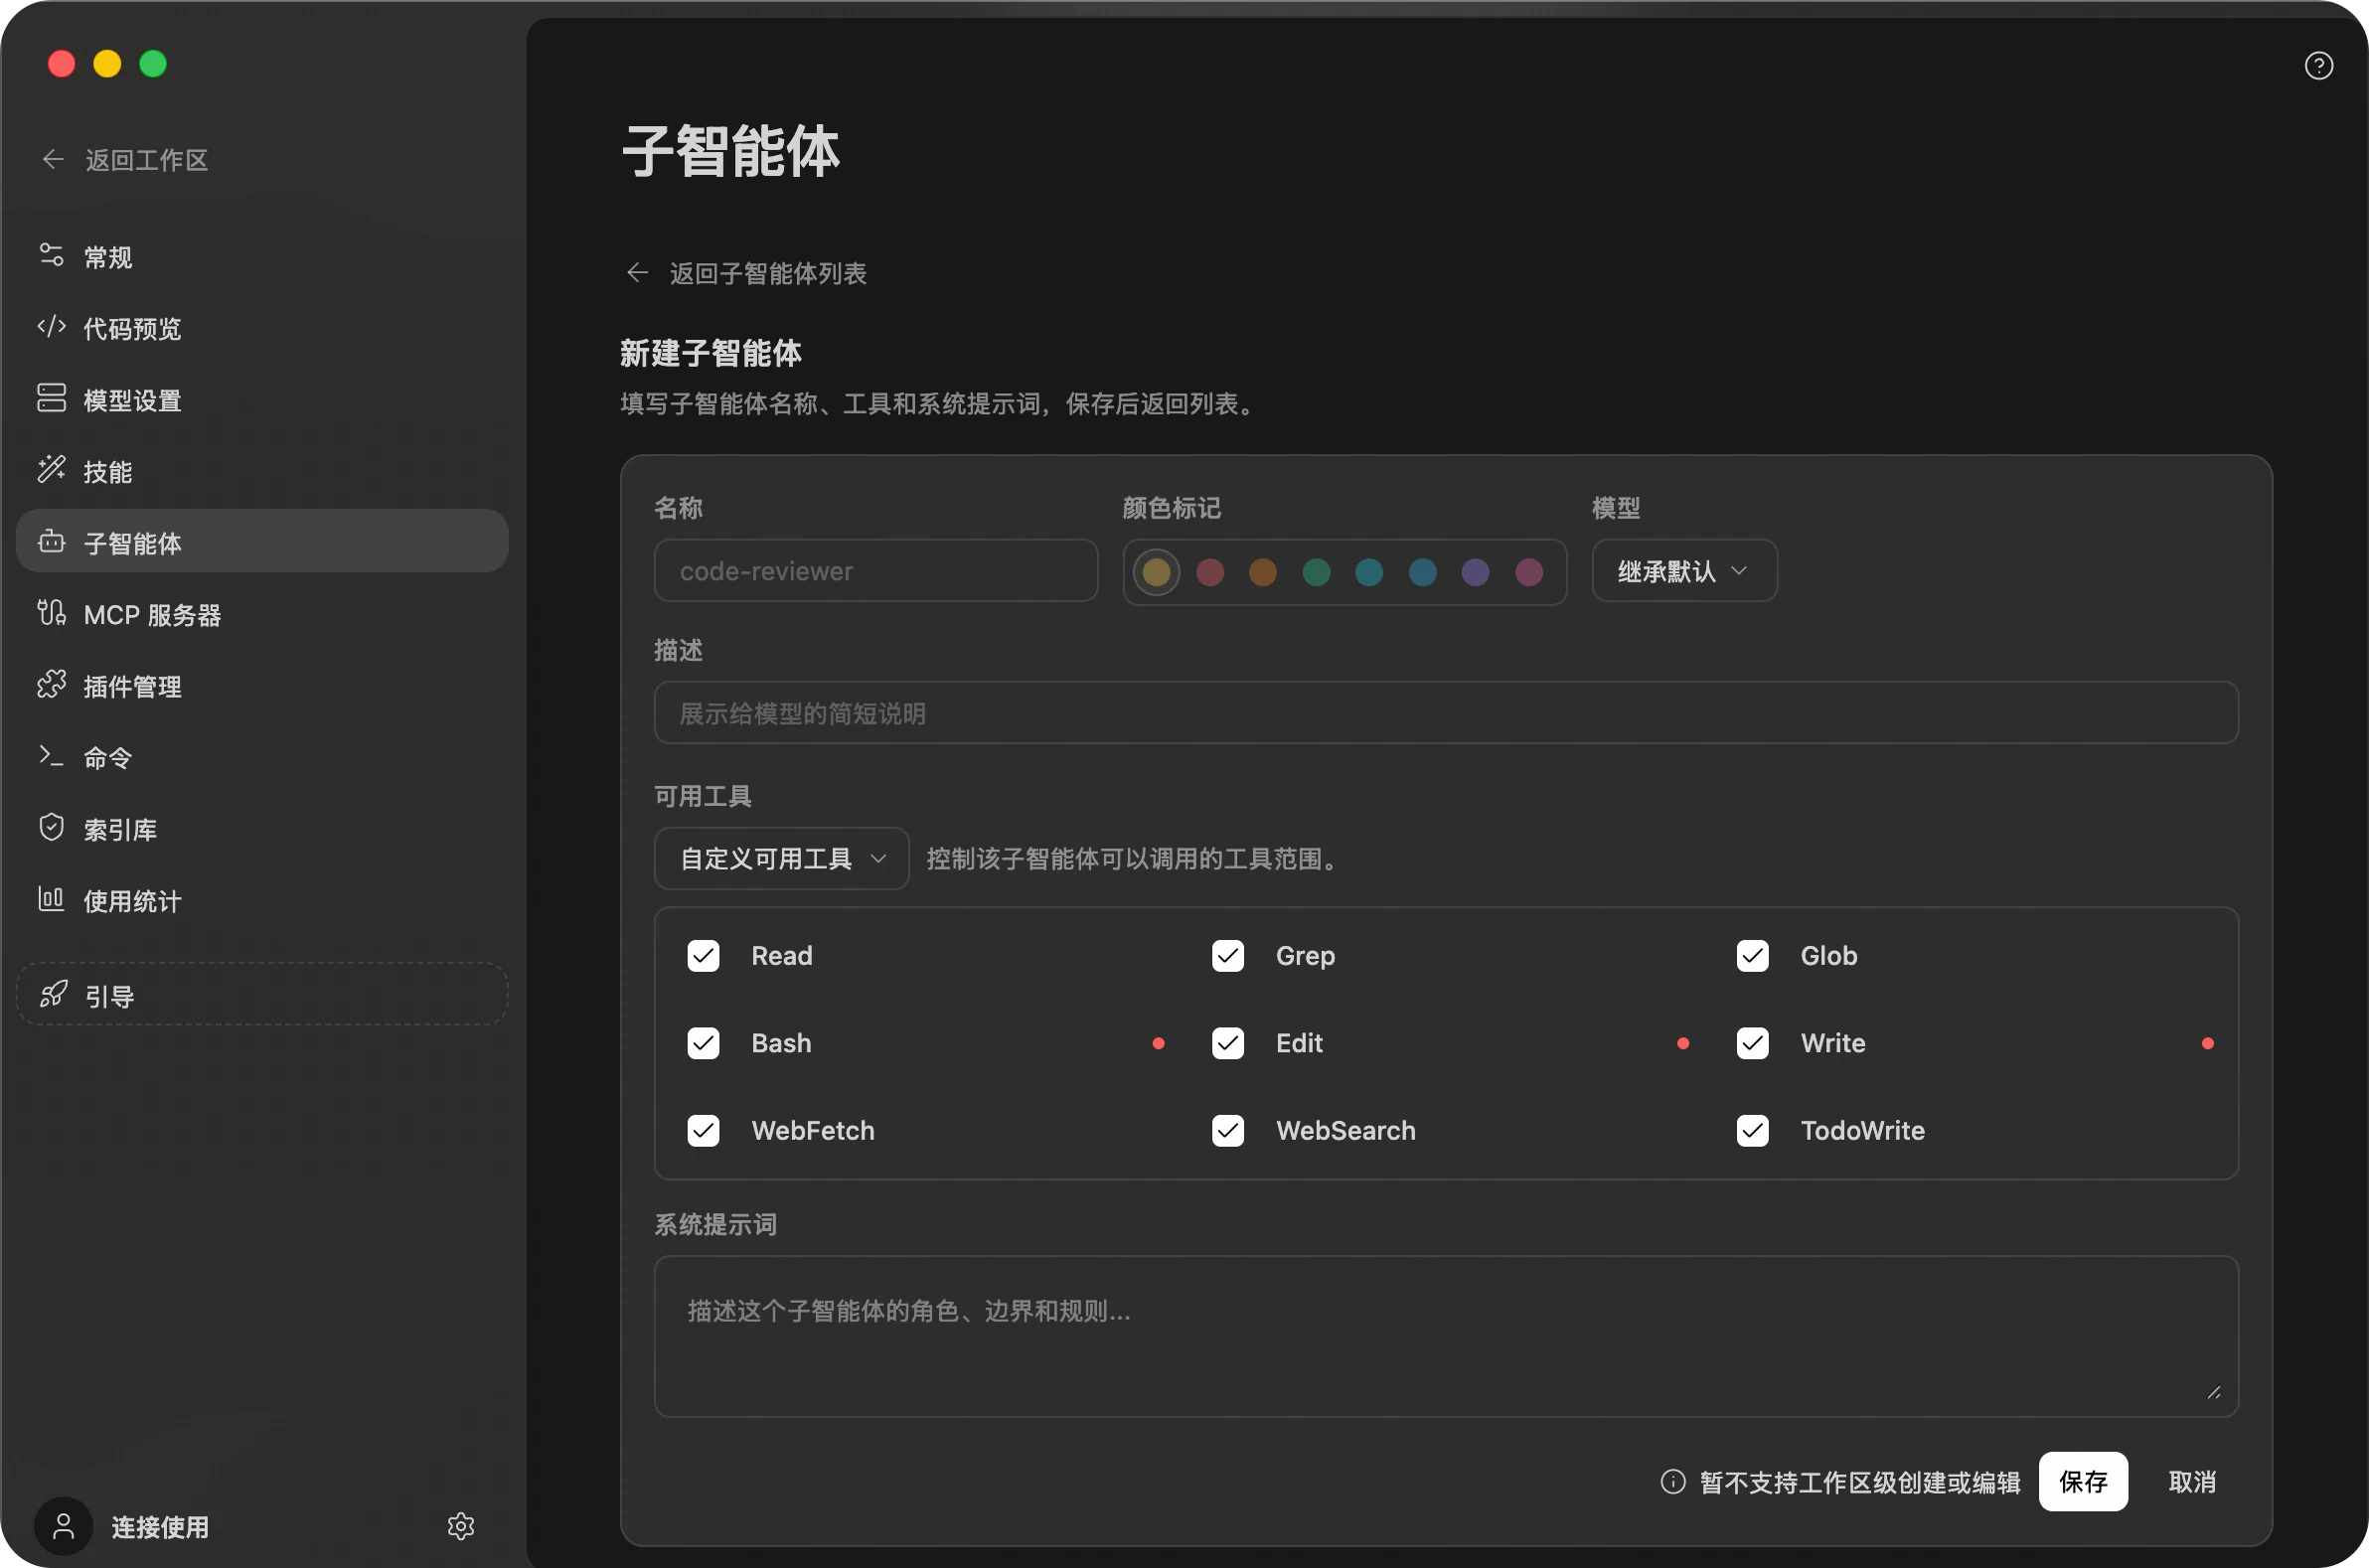Click the info icon beside 暂不支持工作区级创建或编辑

(1673, 1482)
